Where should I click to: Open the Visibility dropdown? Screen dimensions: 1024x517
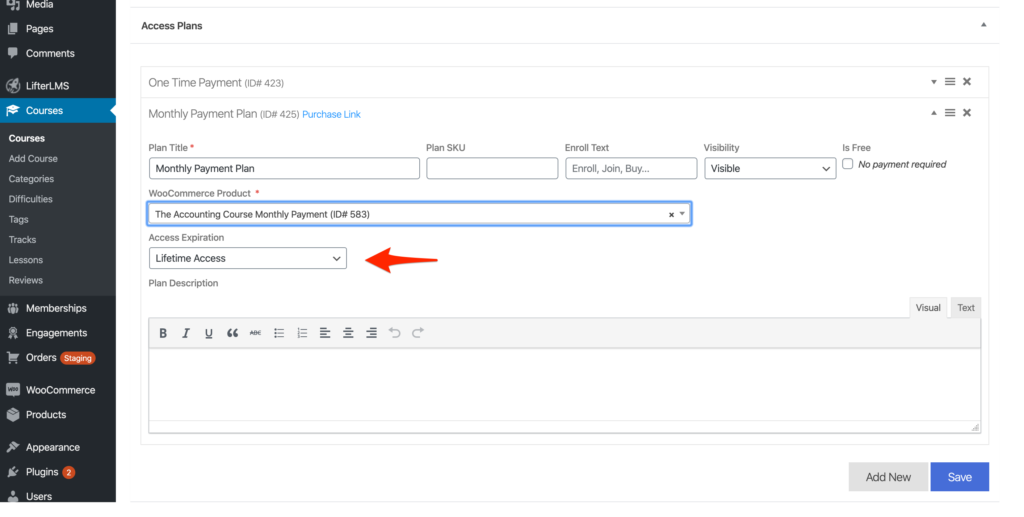click(770, 168)
